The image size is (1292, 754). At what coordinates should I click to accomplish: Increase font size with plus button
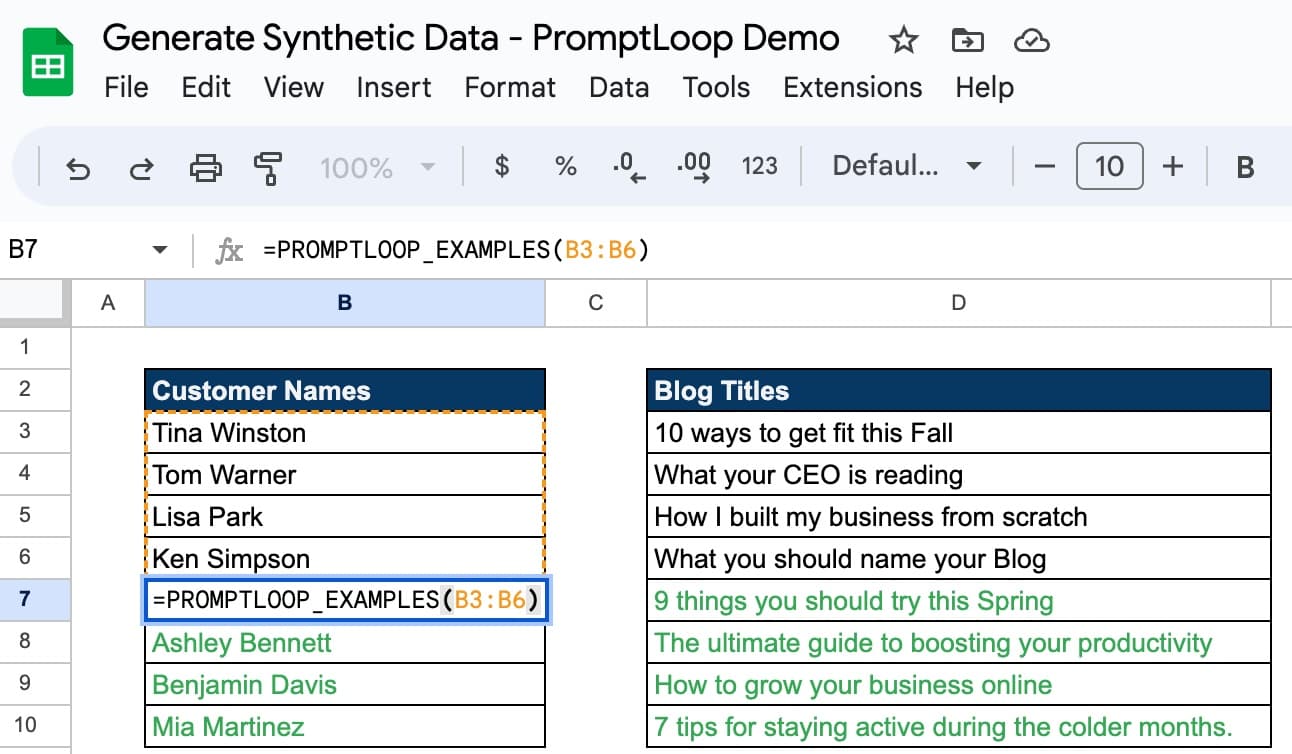pos(1173,166)
